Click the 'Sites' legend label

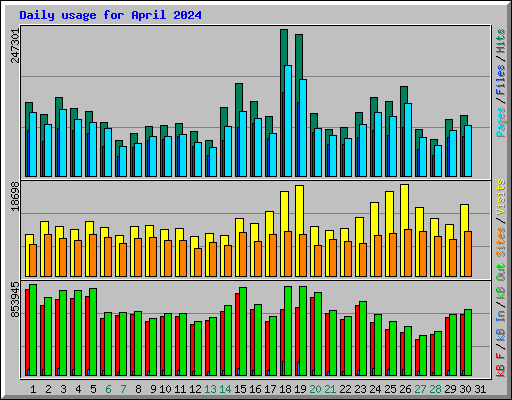[x=501, y=242]
